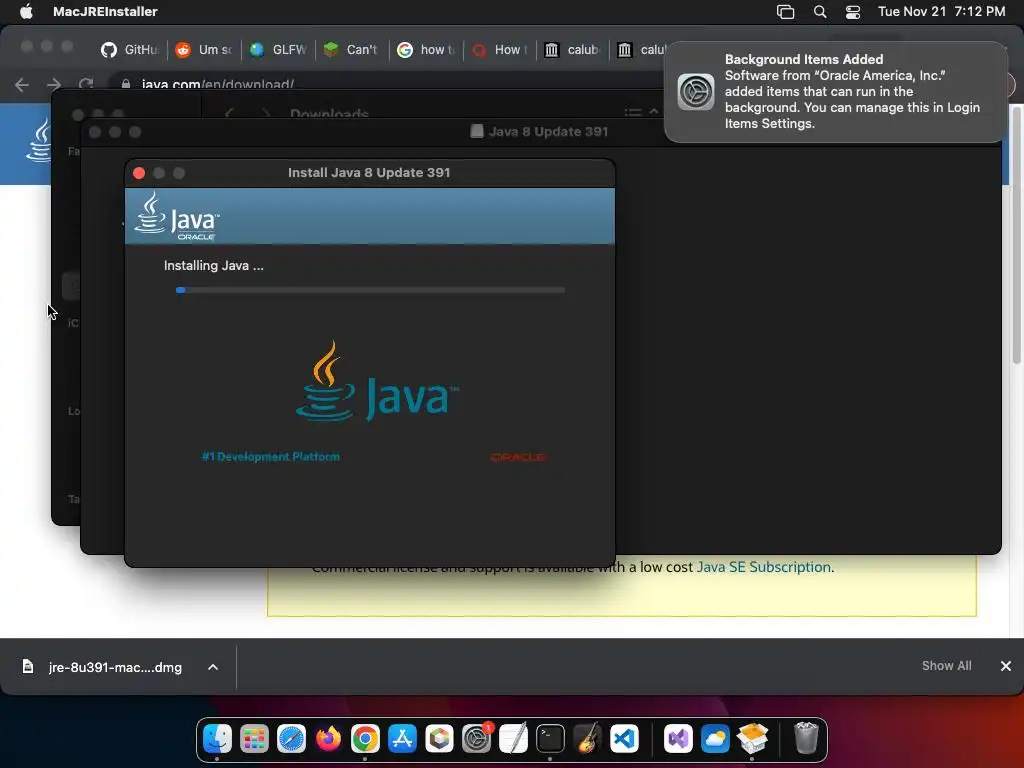This screenshot has width=1024, height=768.
Task: Go forward in Chrome browser
Action: 54,85
